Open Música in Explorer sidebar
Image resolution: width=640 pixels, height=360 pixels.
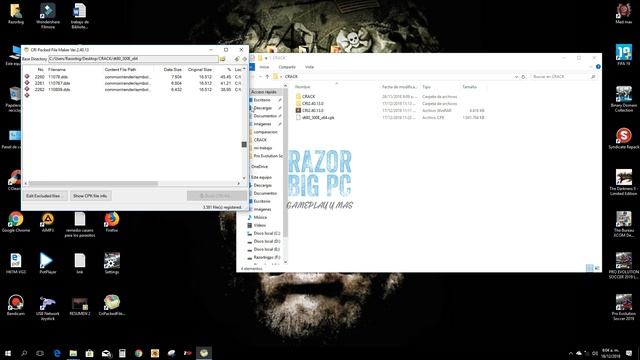[x=260, y=218]
